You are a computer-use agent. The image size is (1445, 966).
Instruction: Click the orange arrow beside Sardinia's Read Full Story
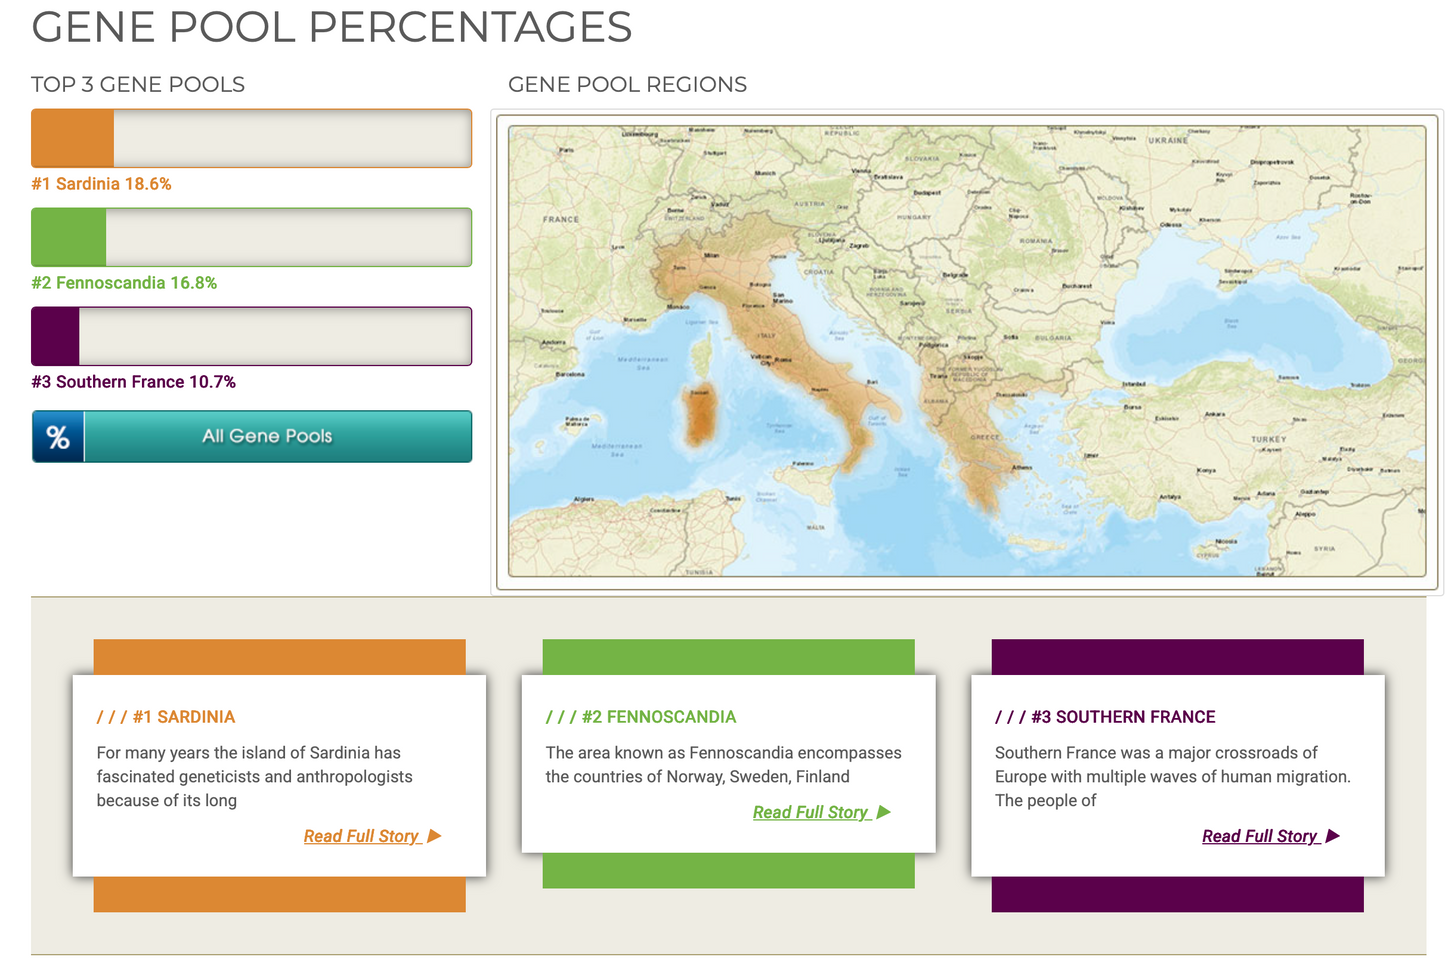click(x=434, y=836)
